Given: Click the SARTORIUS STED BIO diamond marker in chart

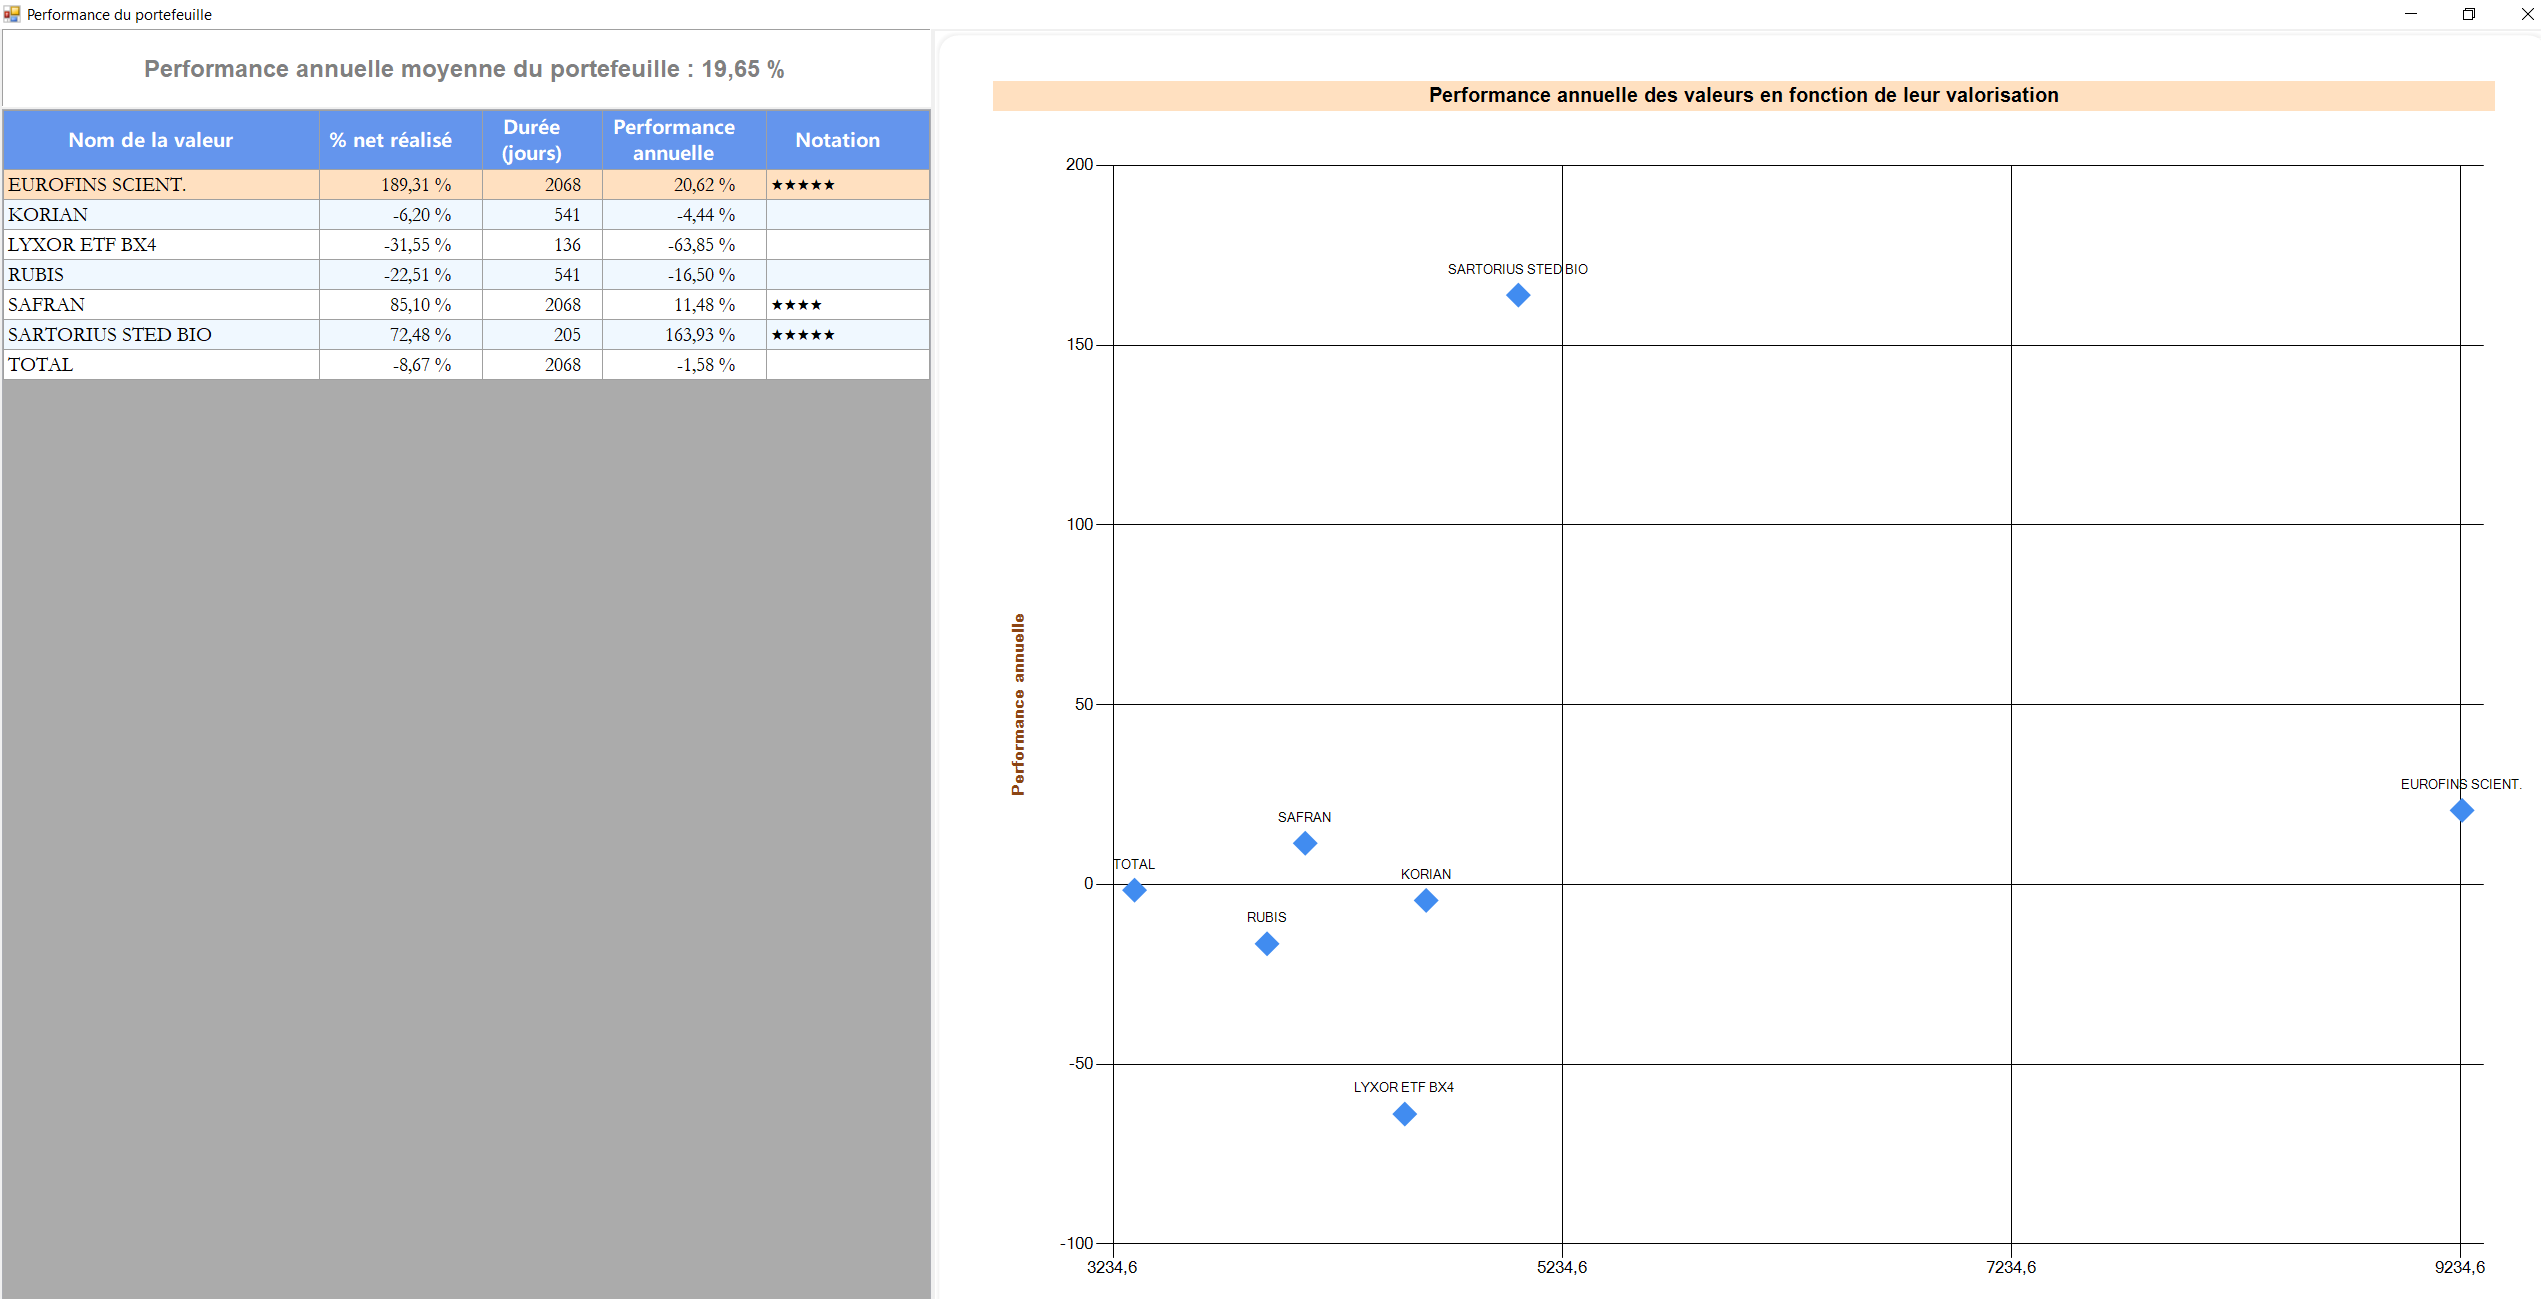Looking at the screenshot, I should (x=1518, y=295).
